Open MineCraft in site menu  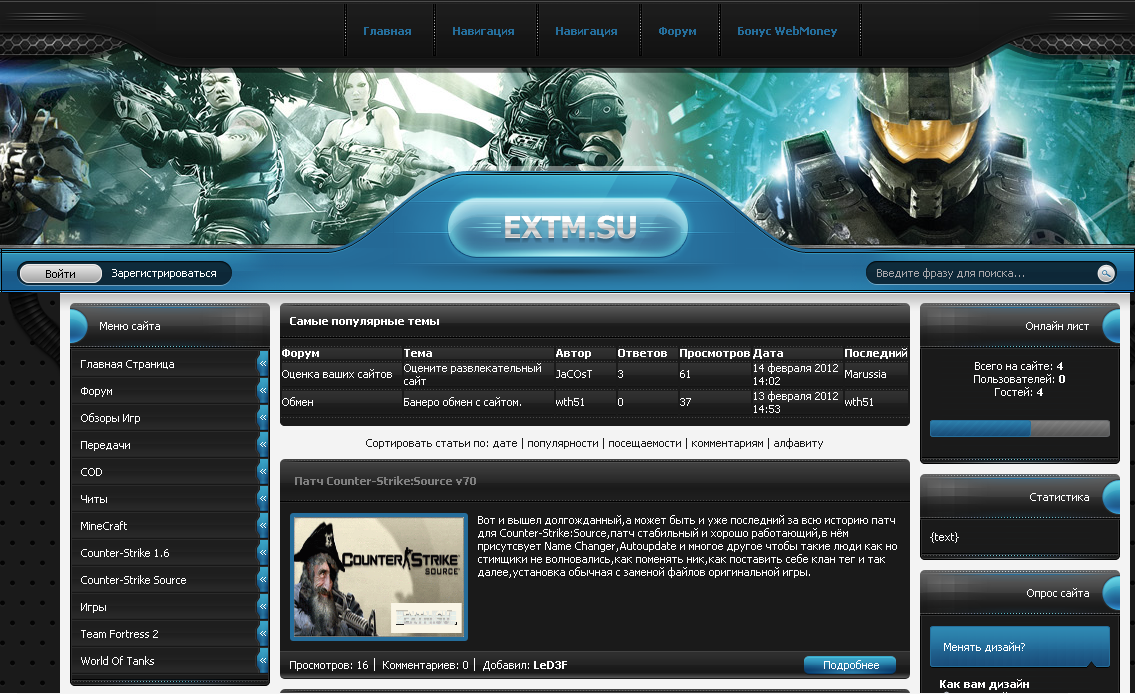[104, 526]
